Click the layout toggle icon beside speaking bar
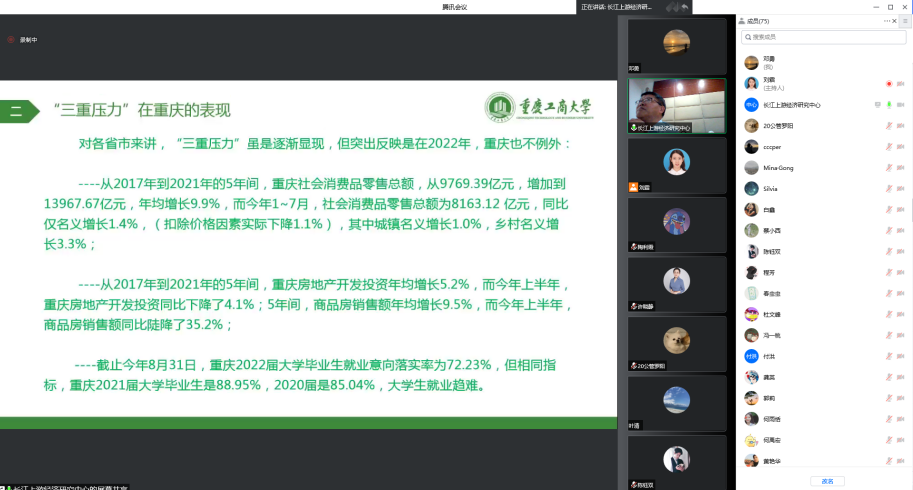Image resolution: width=913 pixels, height=490 pixels. [x=669, y=7]
